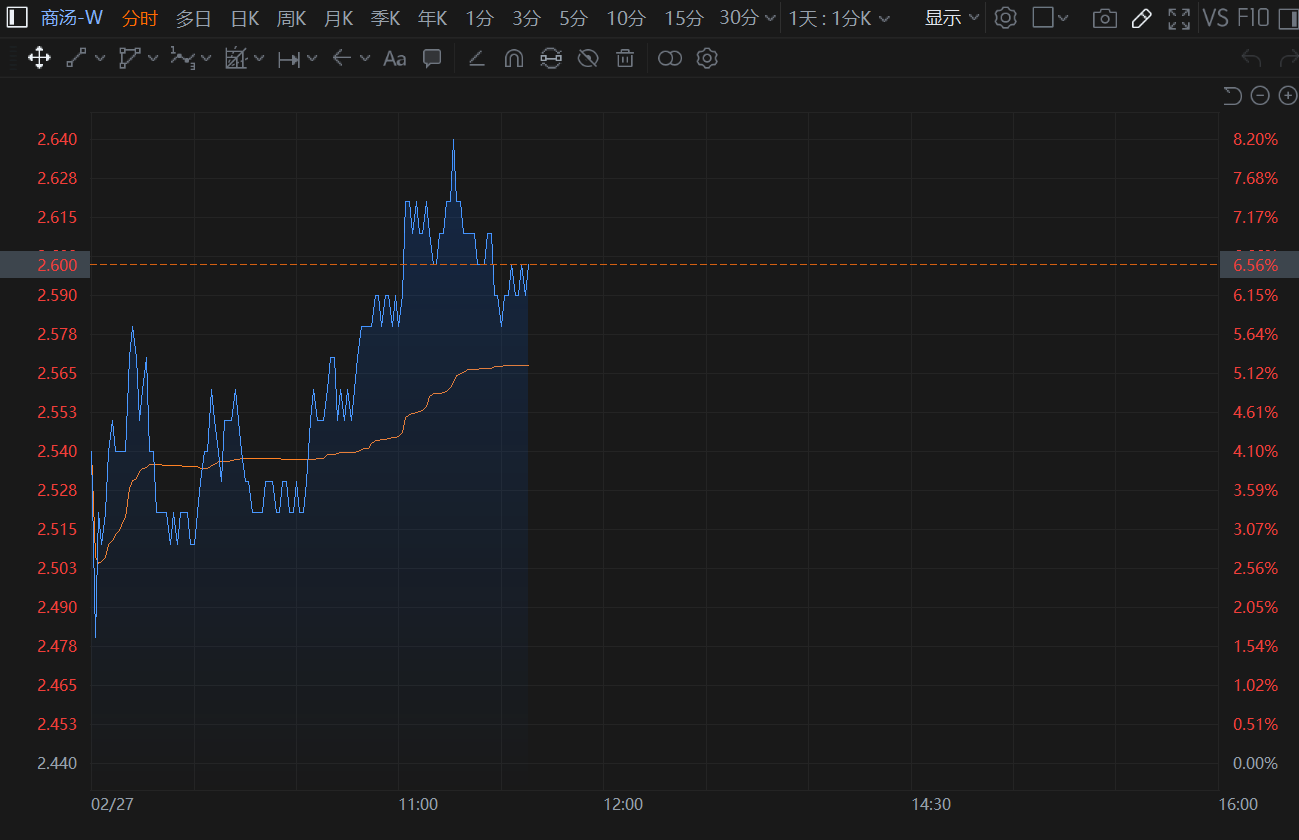Select the magnet snap tool
Viewport: 1299px width, 840px height.
[513, 59]
